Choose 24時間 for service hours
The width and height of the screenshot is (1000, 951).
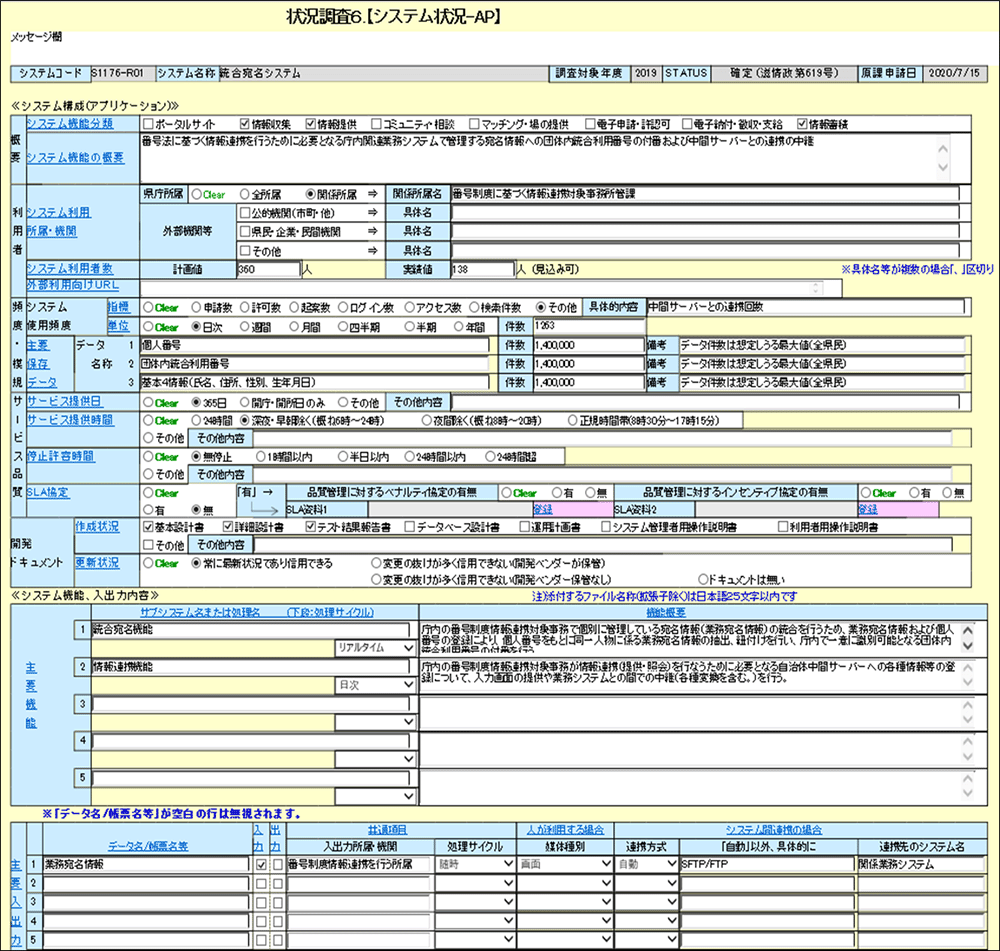tap(196, 420)
